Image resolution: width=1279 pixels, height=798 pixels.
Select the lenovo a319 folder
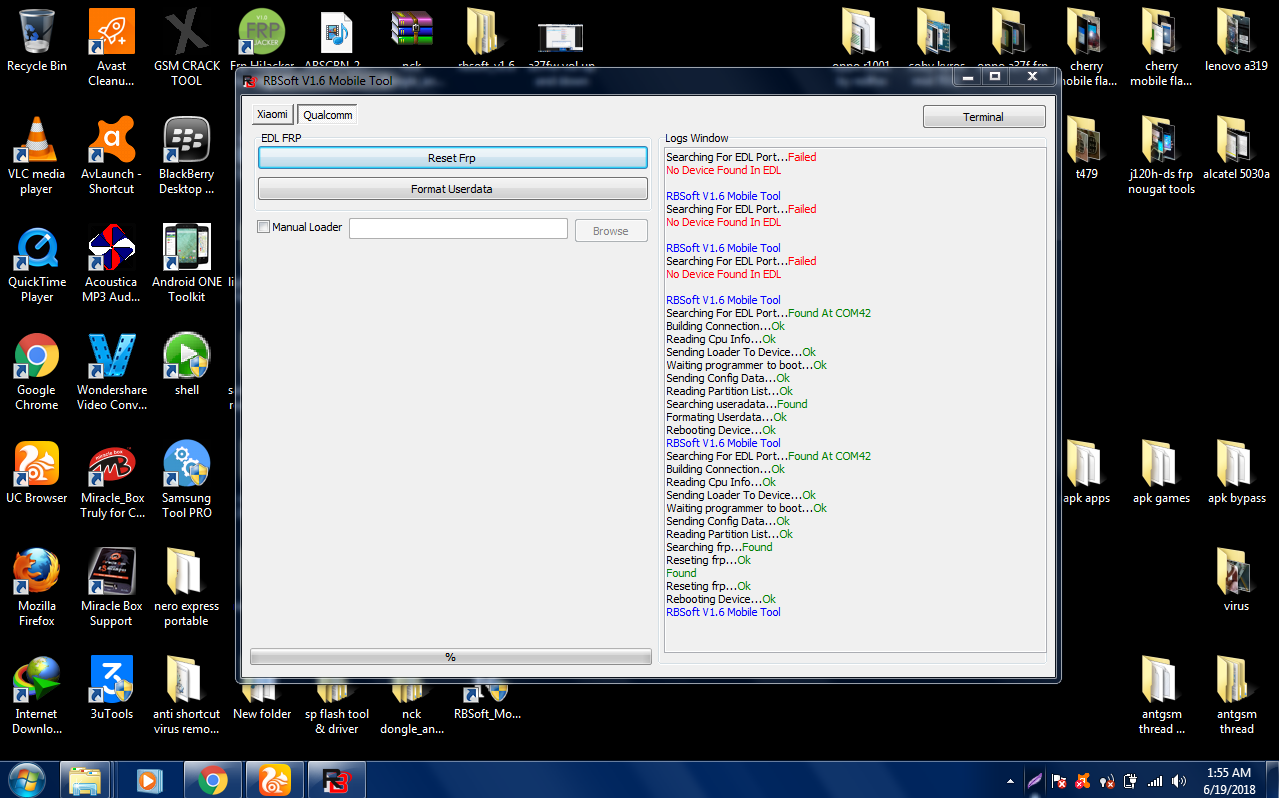(1236, 39)
